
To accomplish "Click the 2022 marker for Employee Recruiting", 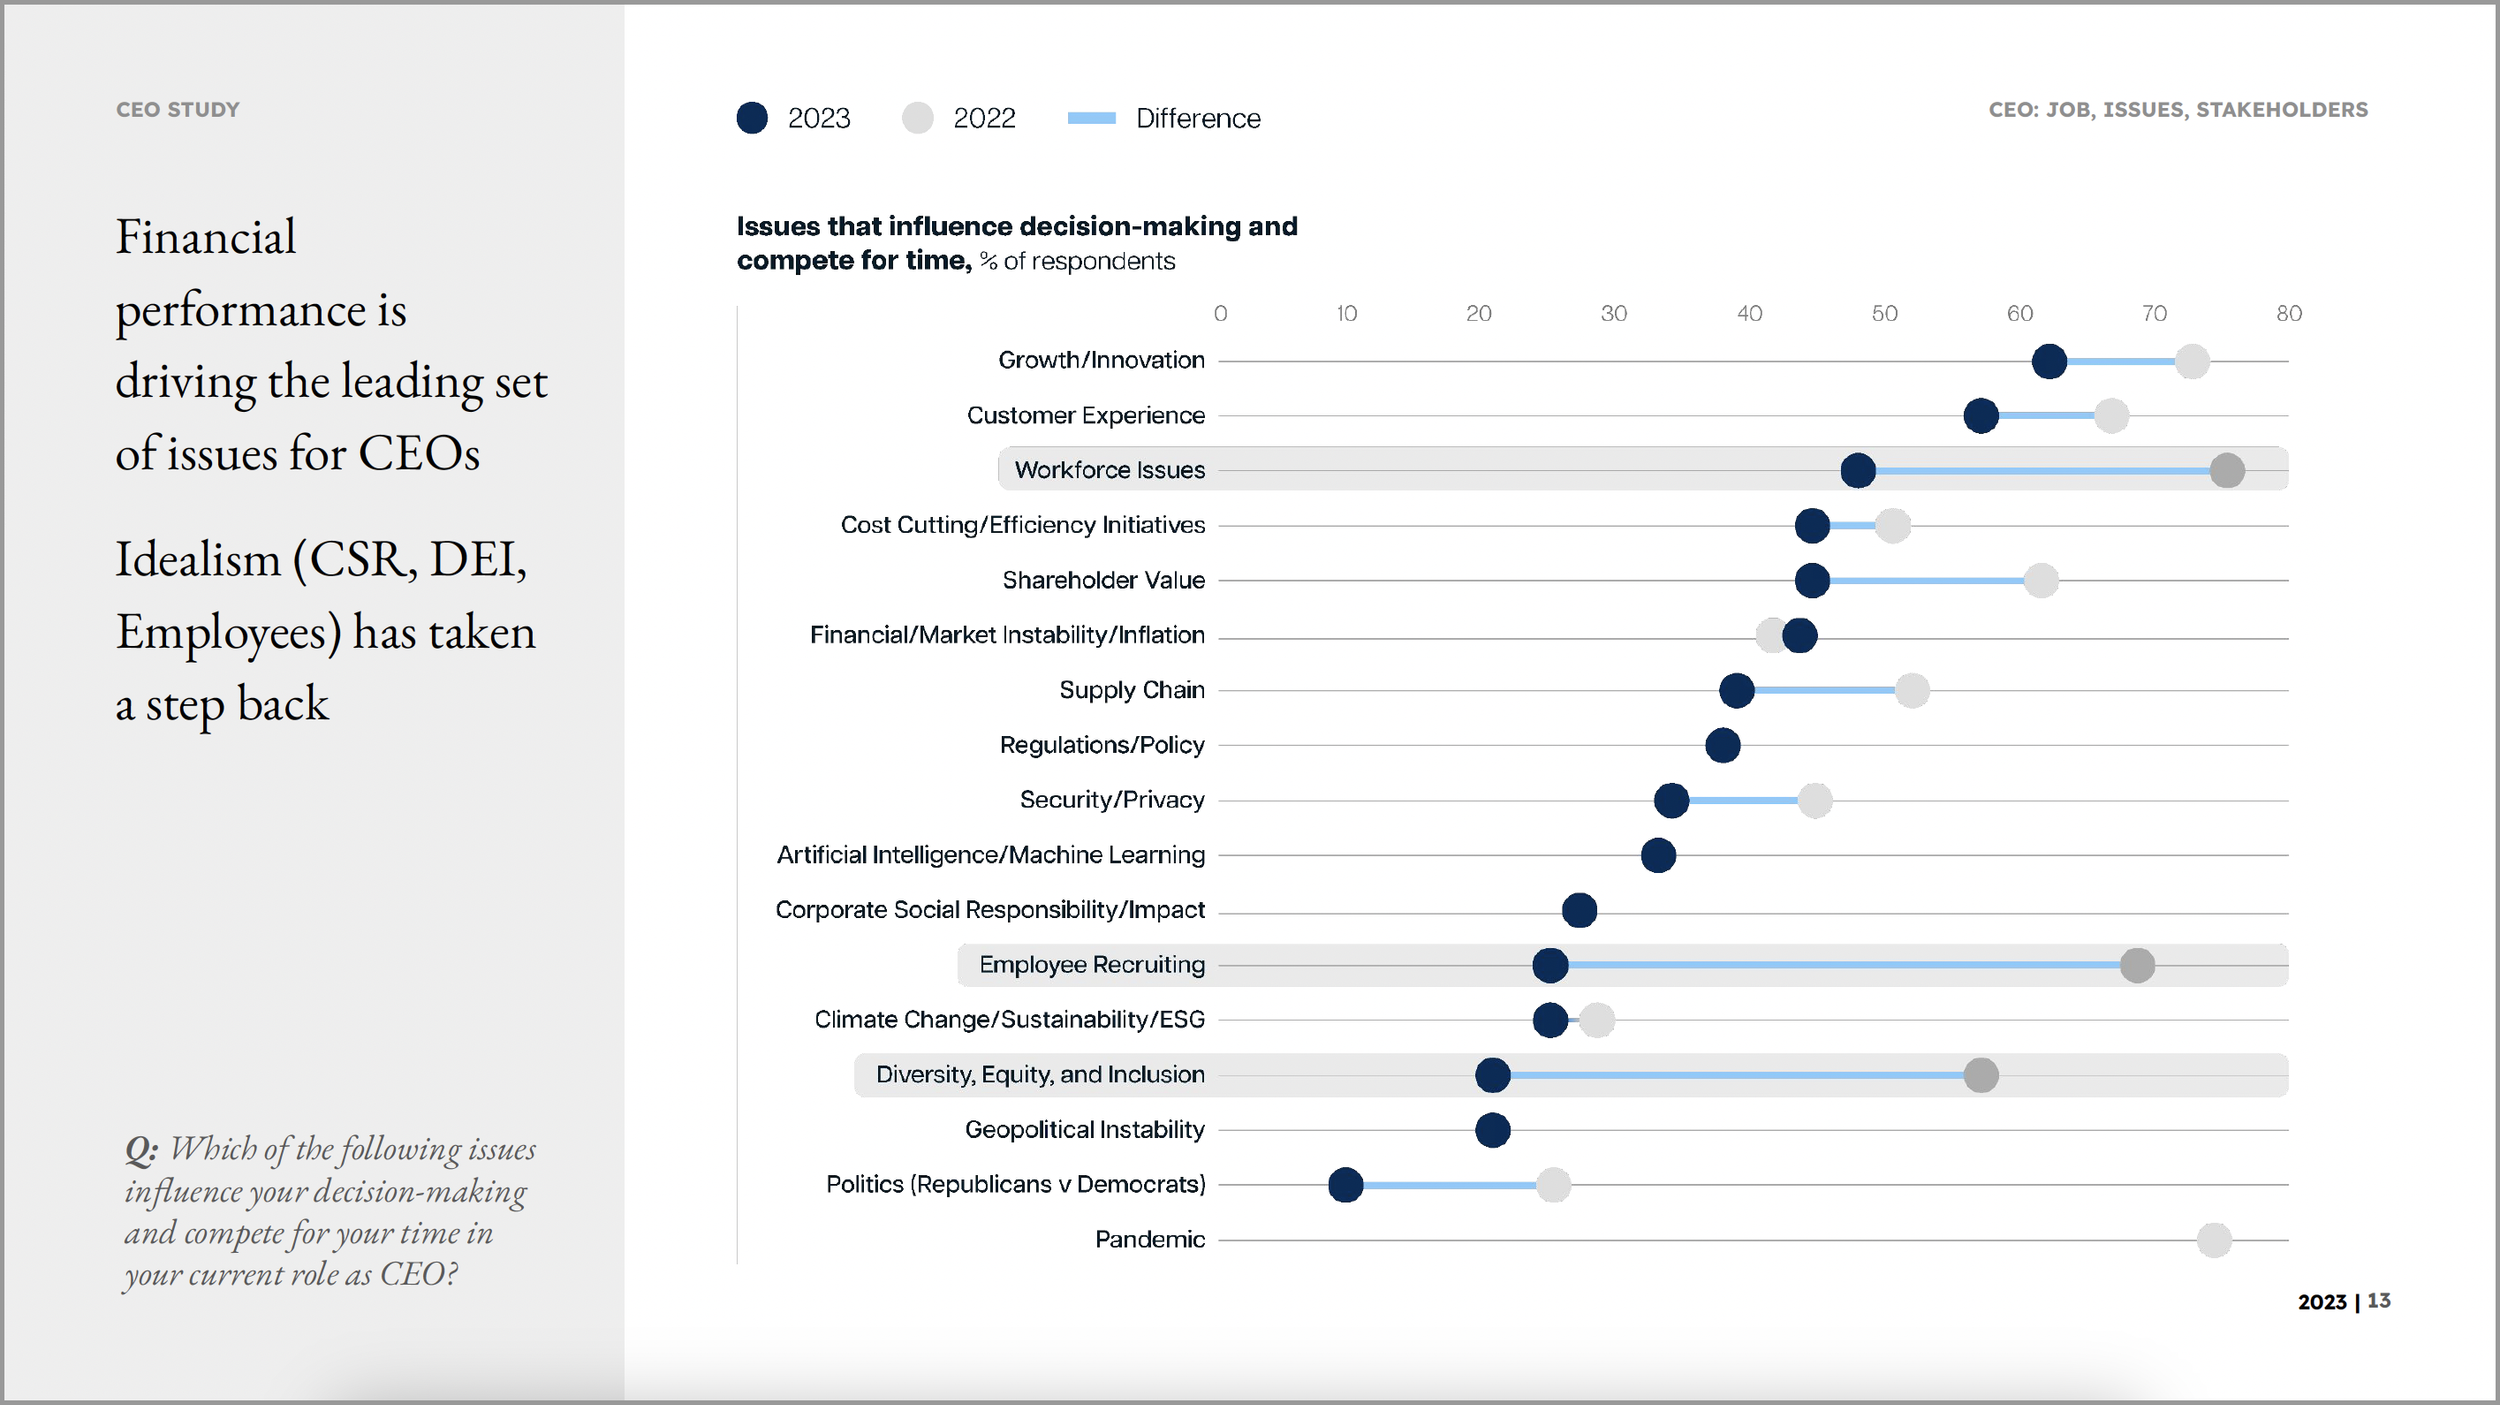I will [x=2138, y=964].
